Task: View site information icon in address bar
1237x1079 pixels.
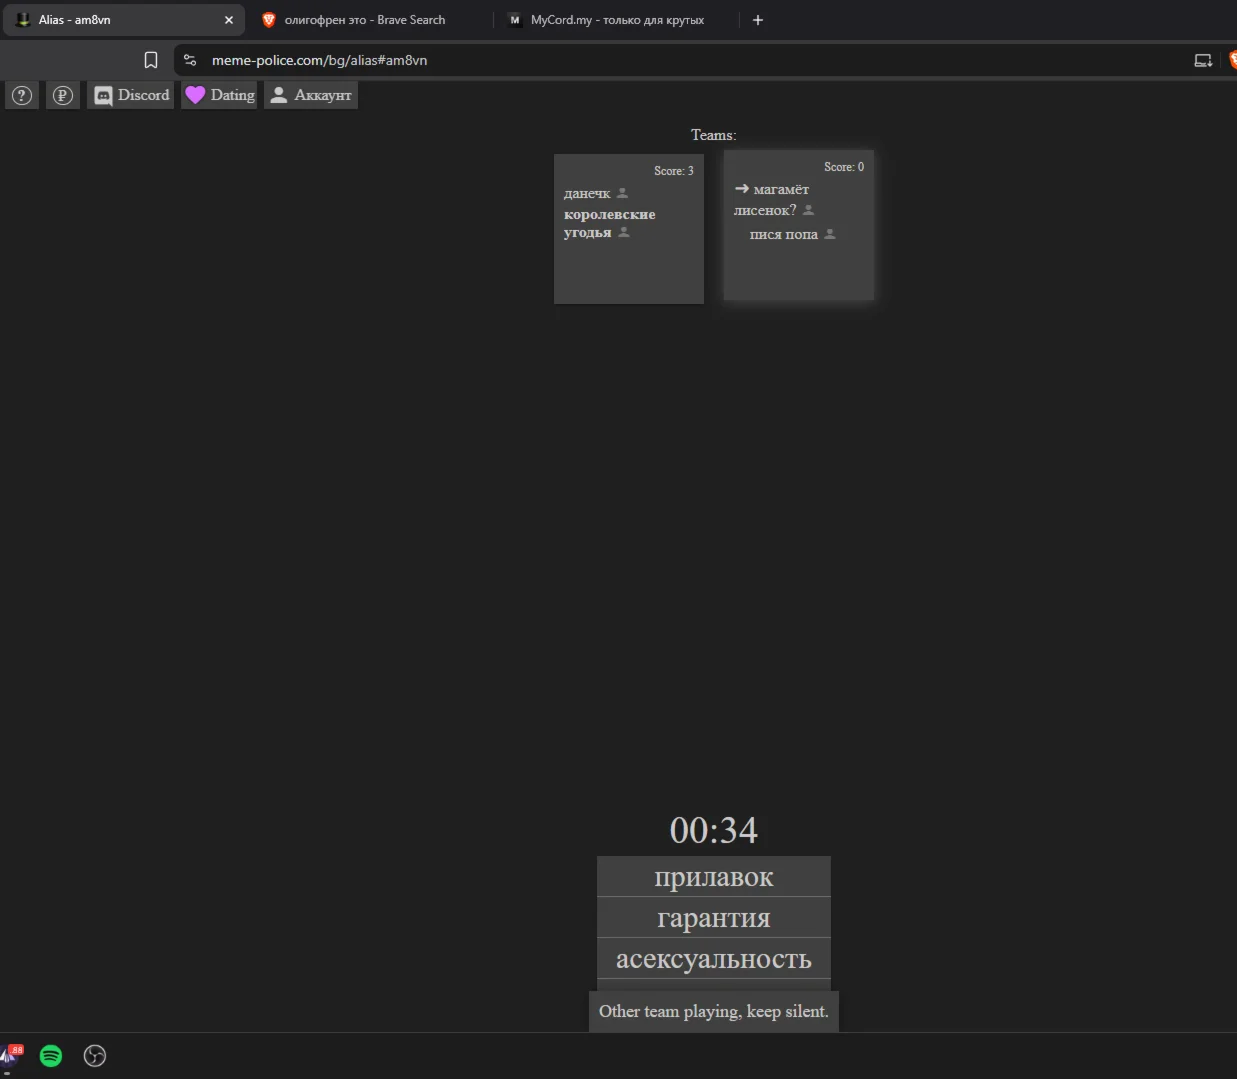Action: point(190,60)
